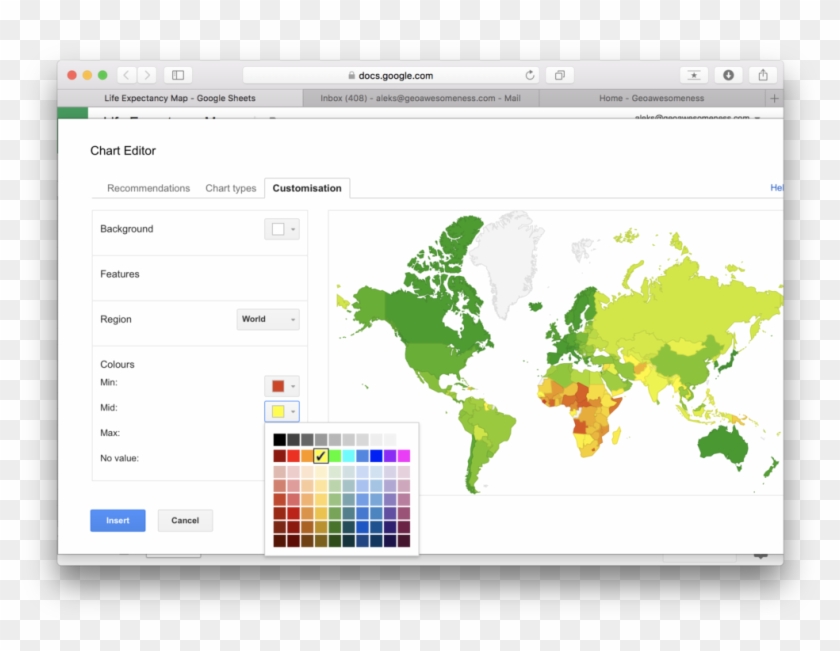Image resolution: width=840 pixels, height=651 pixels.
Task: Open the Recommendations tab
Action: (146, 187)
